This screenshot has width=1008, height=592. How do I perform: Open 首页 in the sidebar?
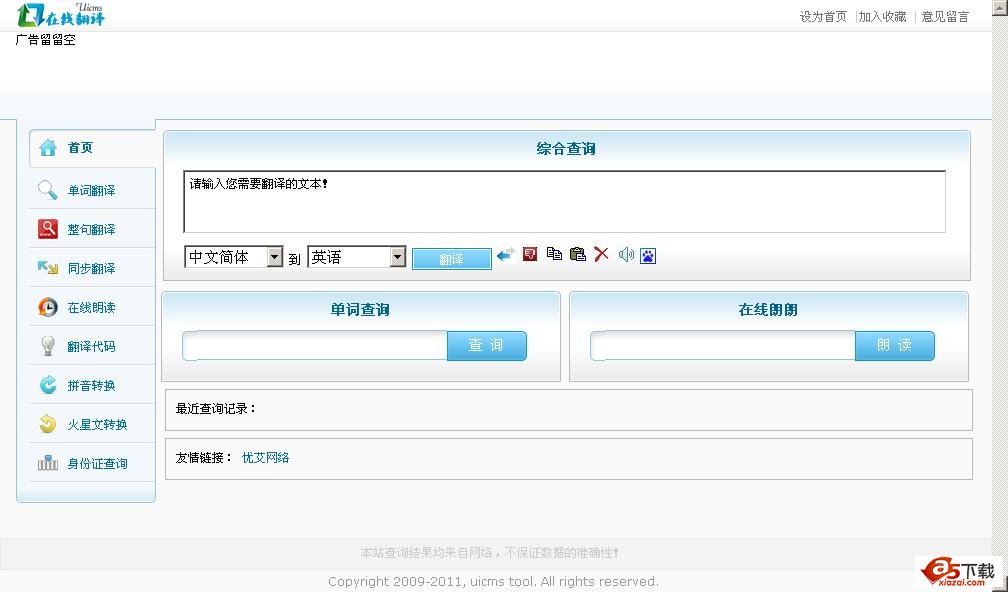coord(93,148)
